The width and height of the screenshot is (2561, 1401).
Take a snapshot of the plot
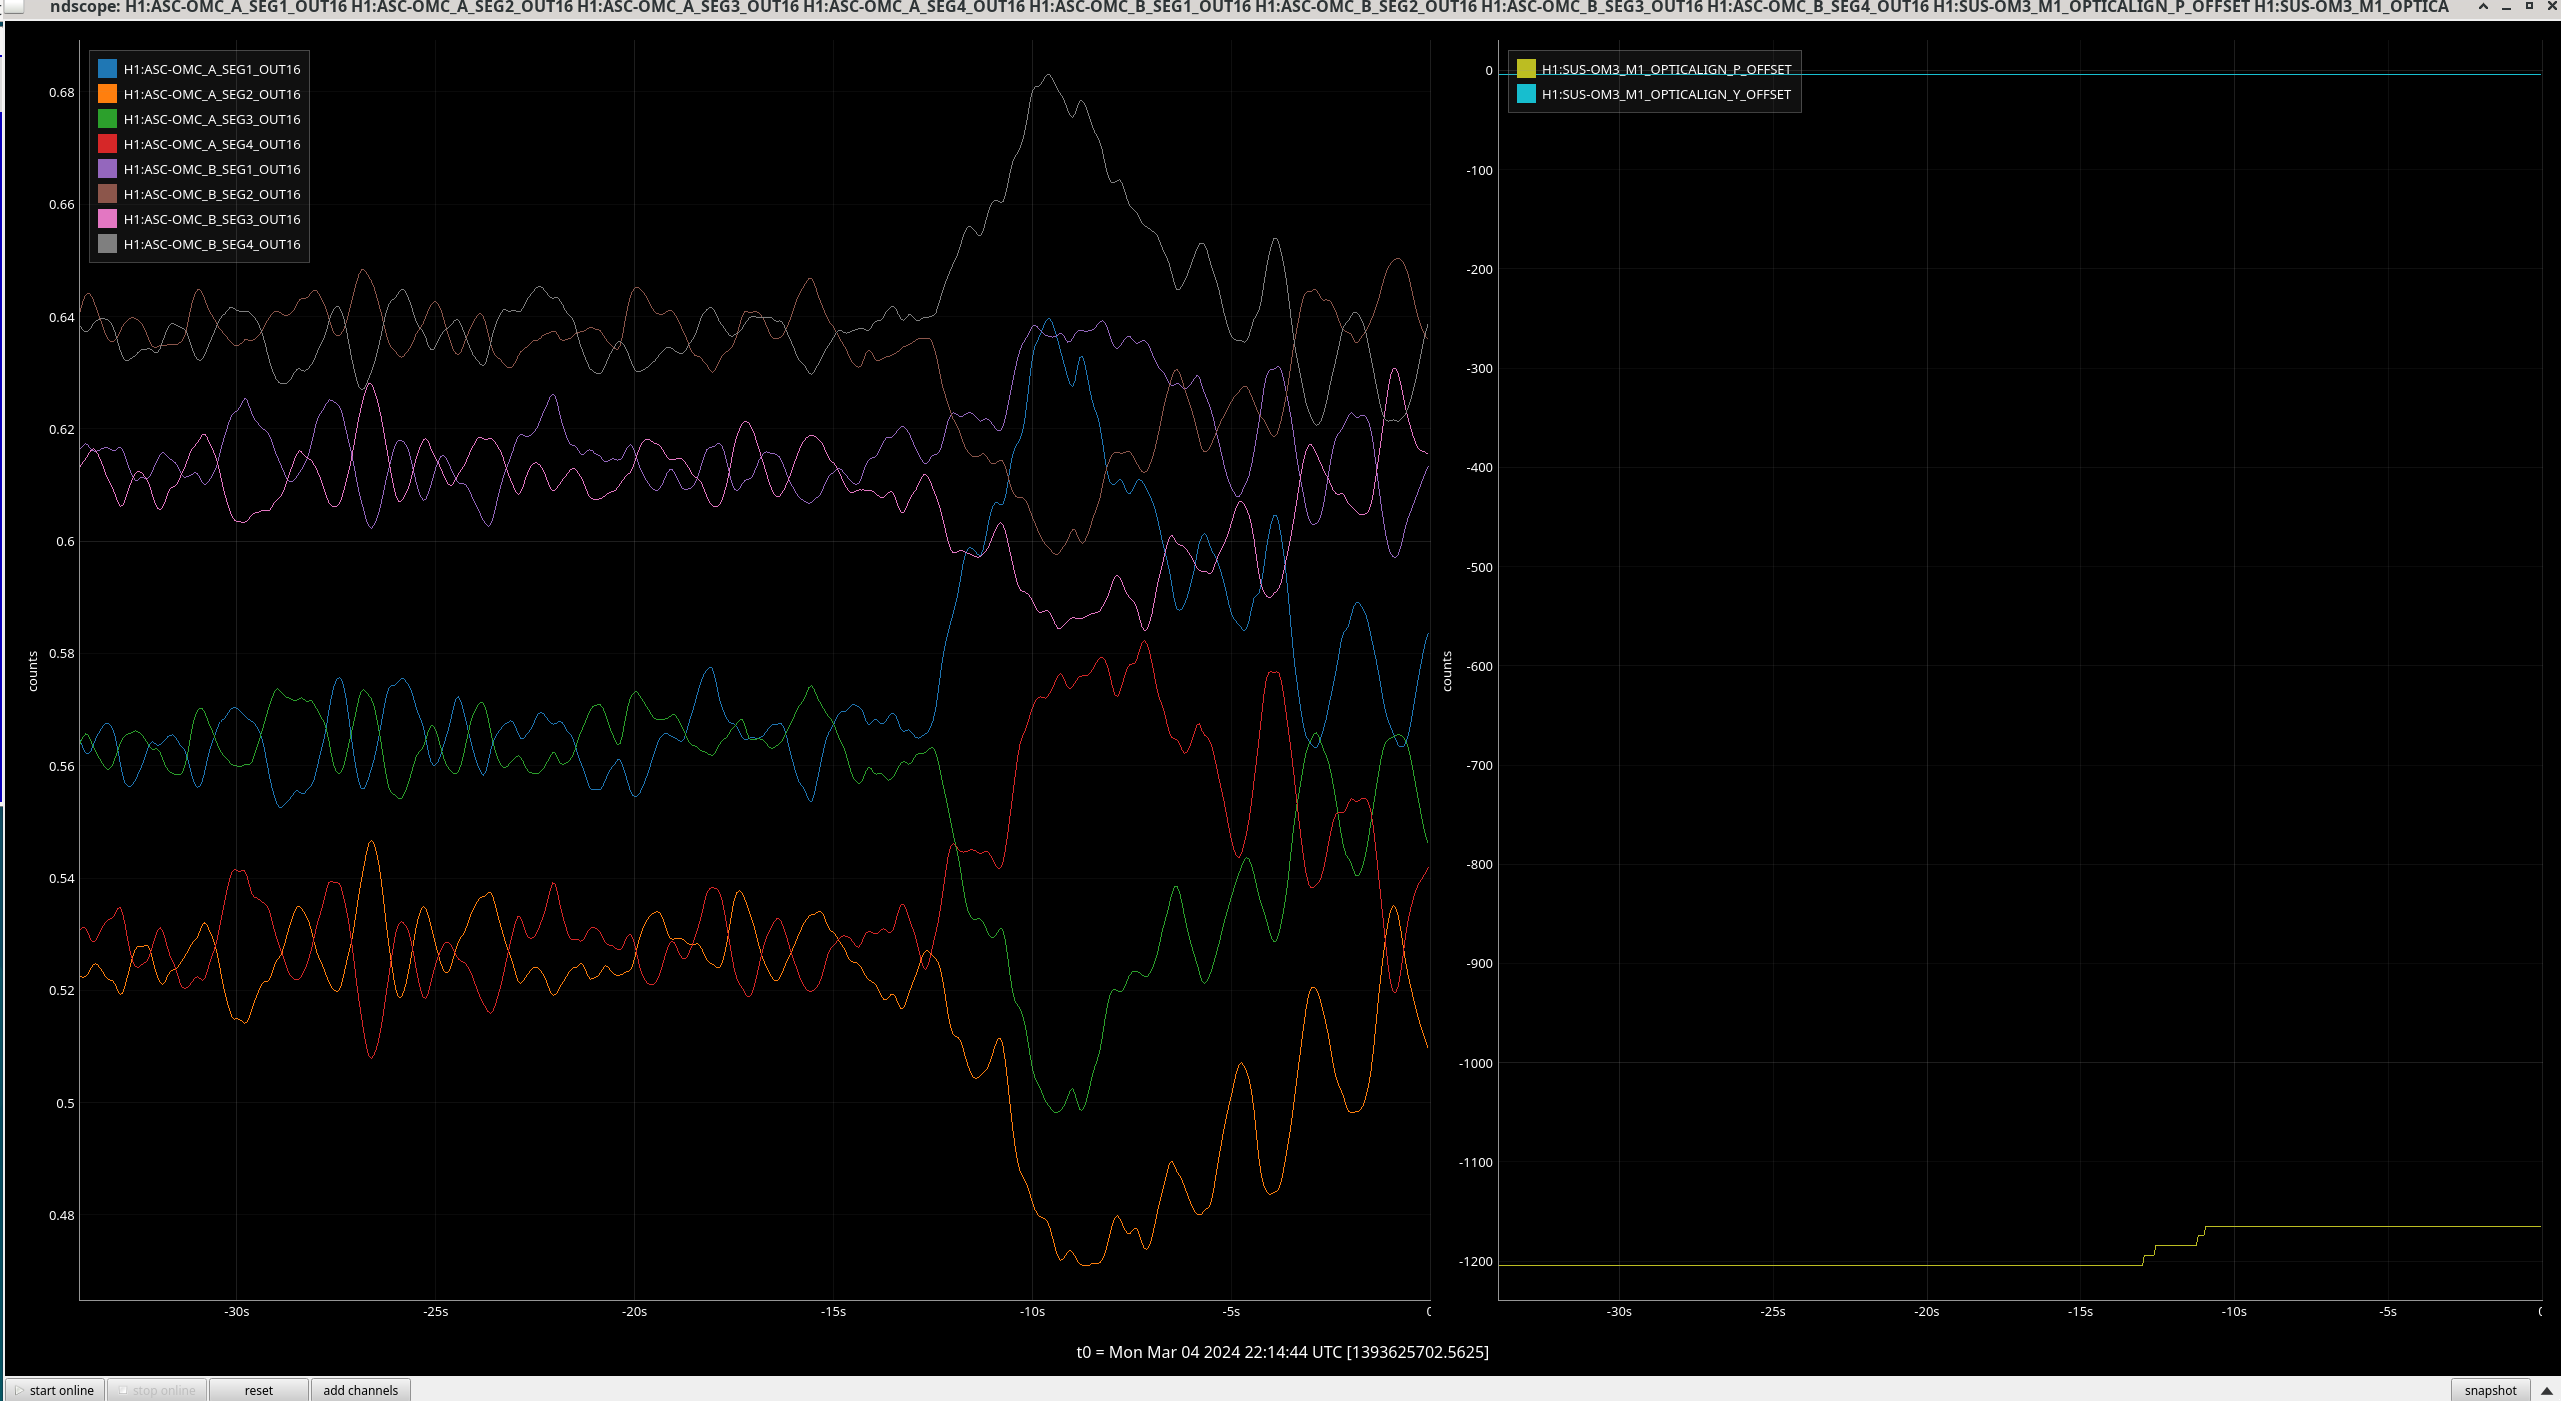[2489, 1390]
